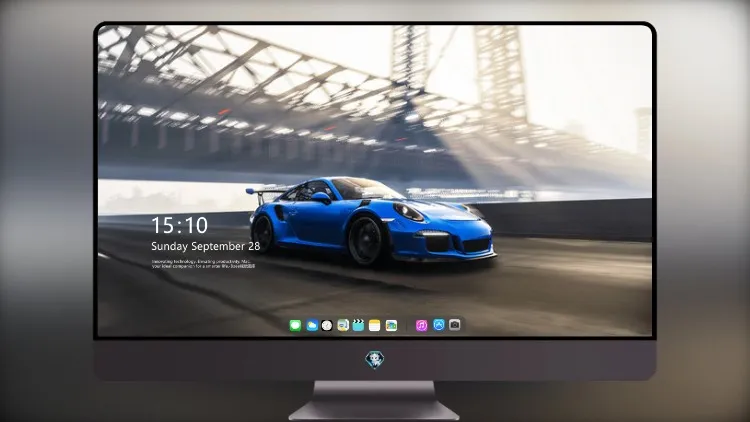750x422 pixels.
Task: Click the Sunday September 28 date text
Action: [206, 246]
